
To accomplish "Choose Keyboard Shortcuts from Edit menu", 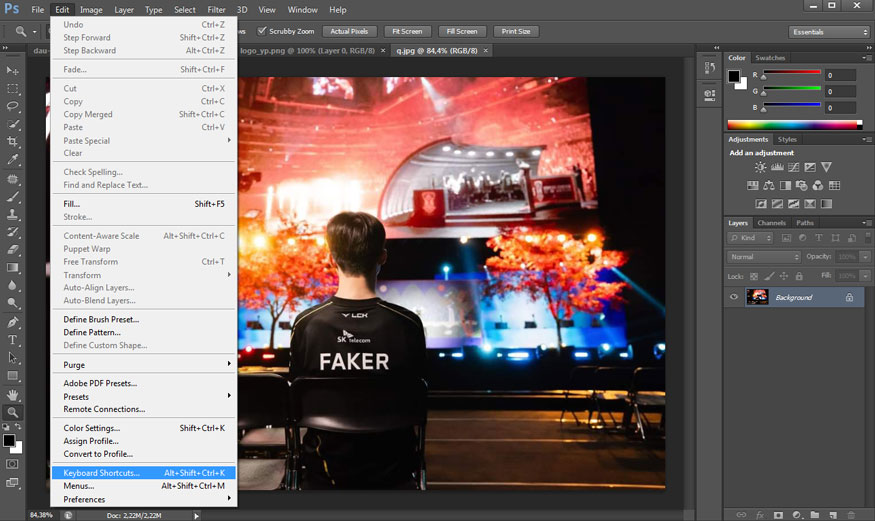I will click(101, 473).
